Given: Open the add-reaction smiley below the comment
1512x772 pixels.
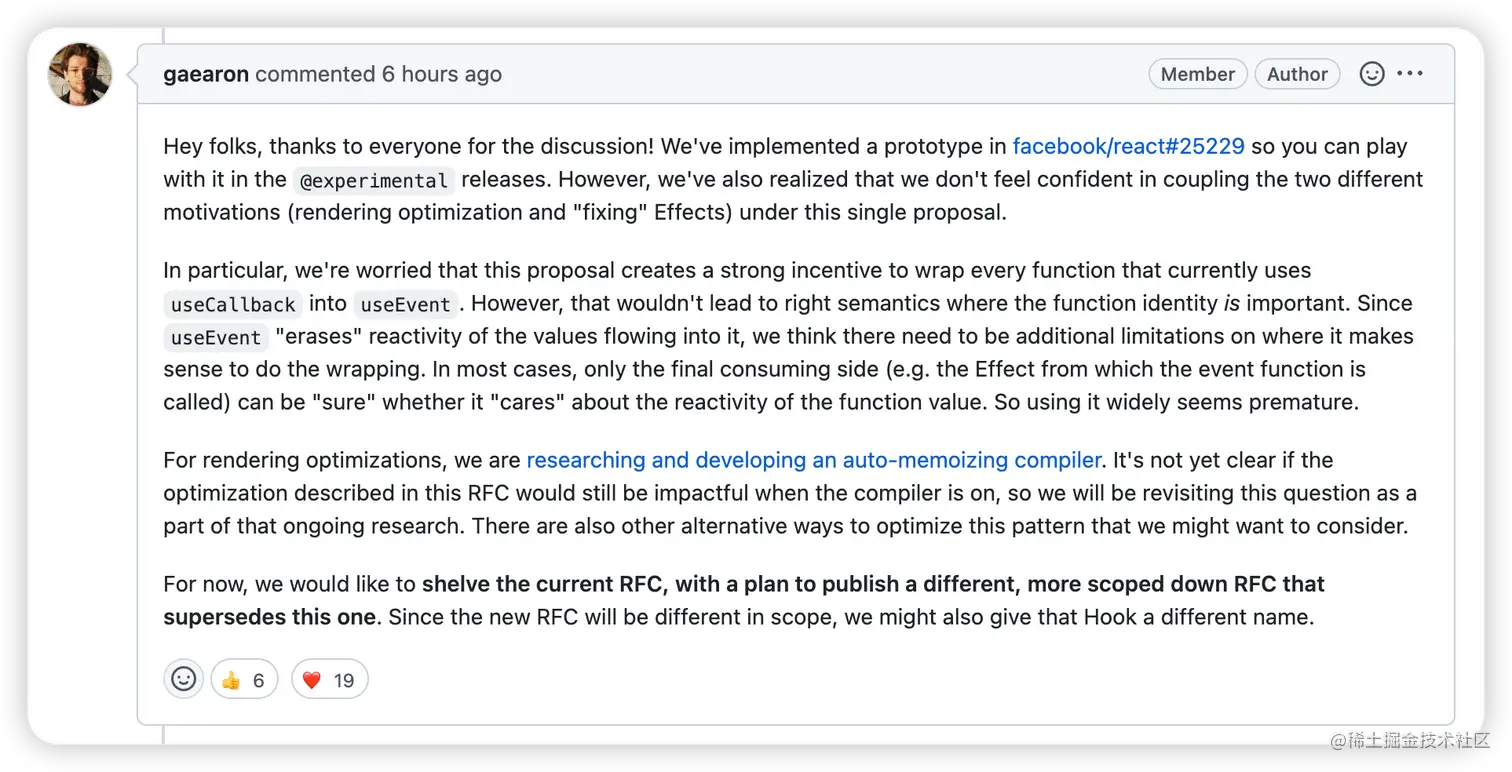Looking at the screenshot, I should (183, 678).
